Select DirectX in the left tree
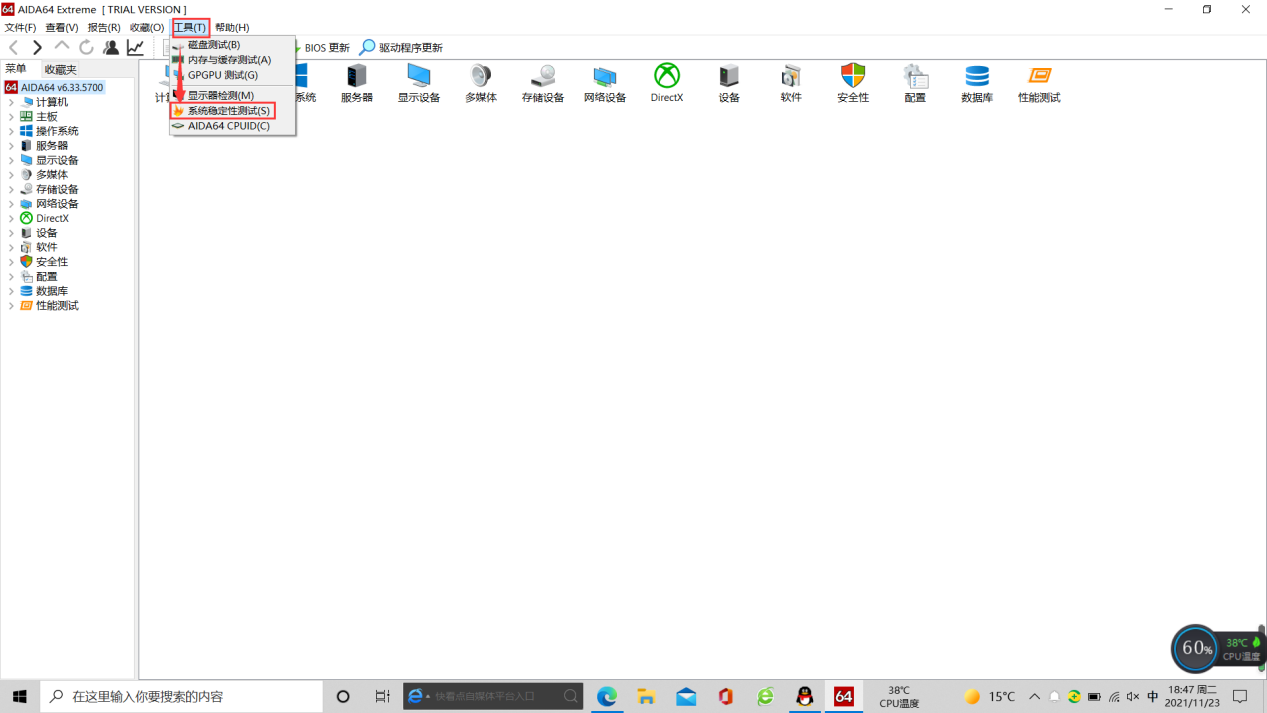Viewport: 1267px width, 713px height. (x=52, y=218)
